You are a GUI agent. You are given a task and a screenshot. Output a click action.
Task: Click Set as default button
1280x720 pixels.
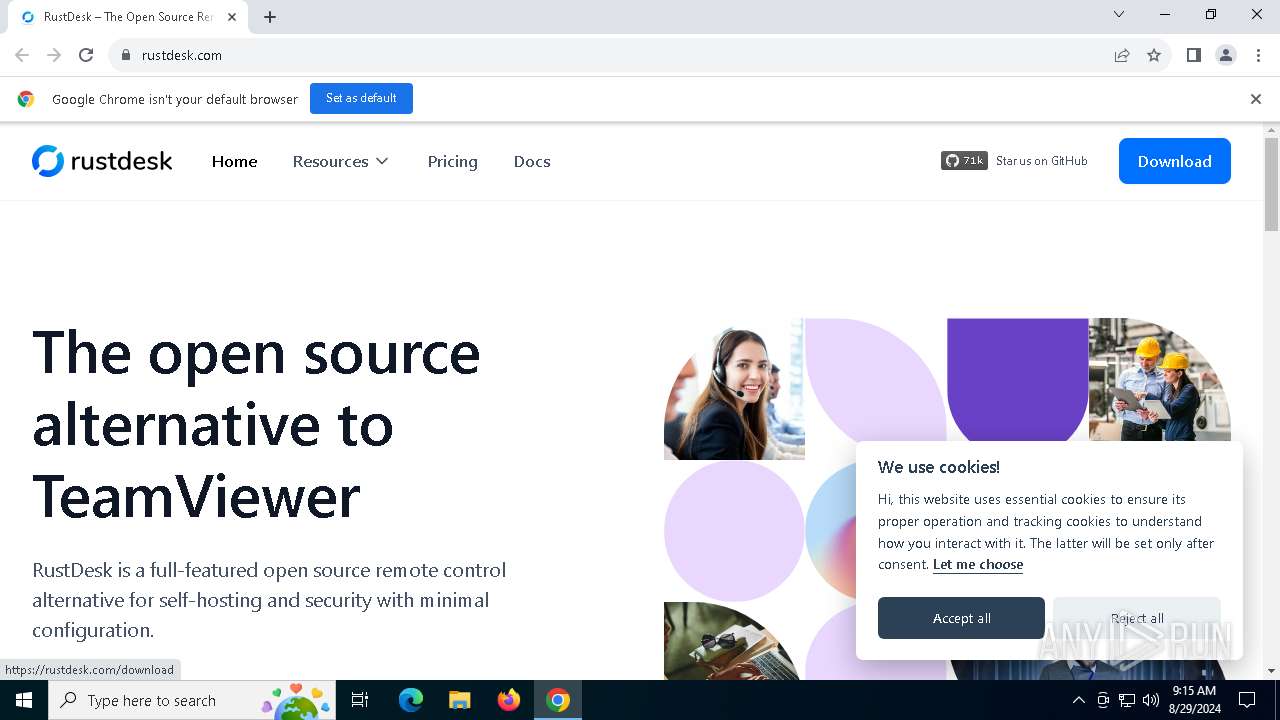pyautogui.click(x=361, y=98)
